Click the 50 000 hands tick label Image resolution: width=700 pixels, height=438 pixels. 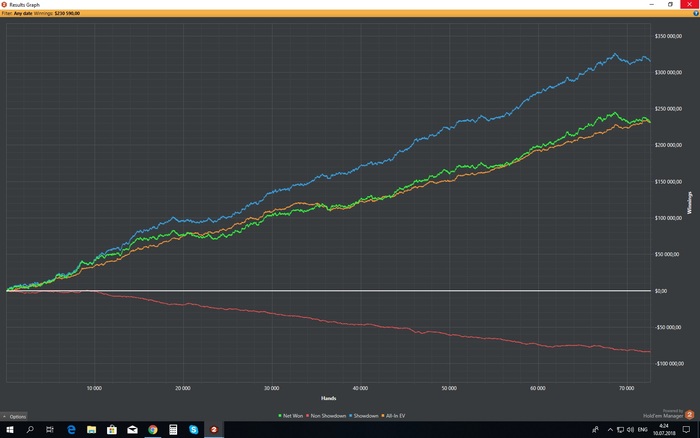click(449, 388)
